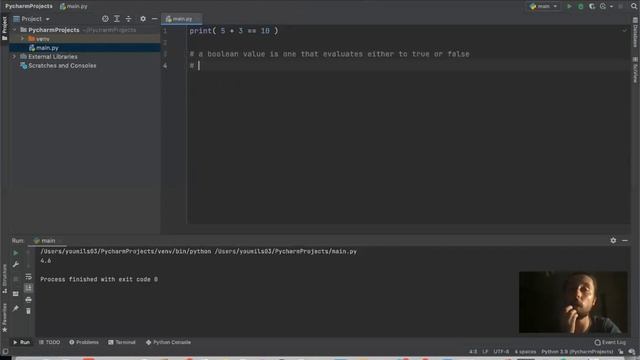
Task: Click main.py in the navigation breadcrumb
Action: point(74,6)
